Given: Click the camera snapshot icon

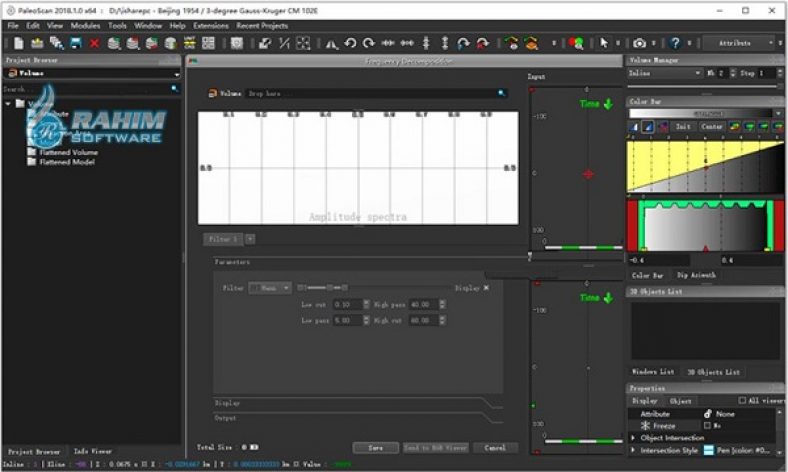Looking at the screenshot, I should [639, 44].
